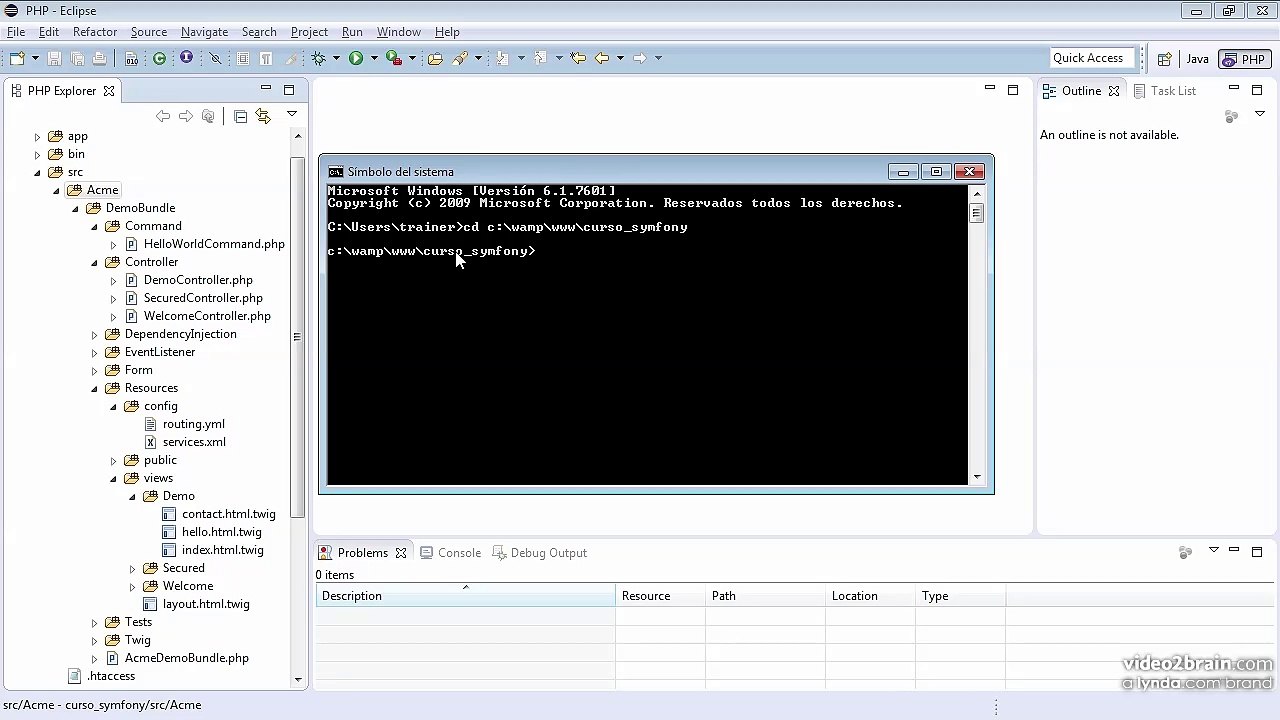Sort Problems by Resource column

click(660, 596)
